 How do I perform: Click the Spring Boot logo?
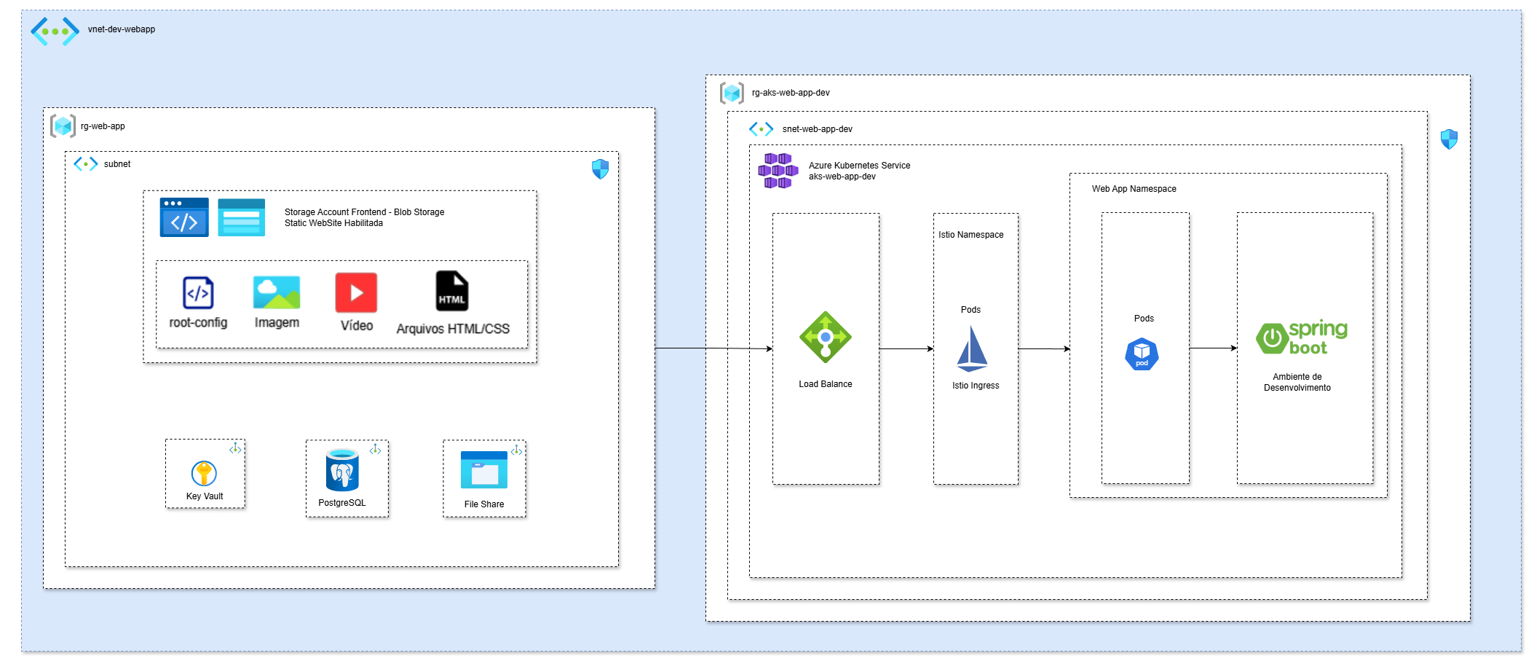[x=1302, y=338]
